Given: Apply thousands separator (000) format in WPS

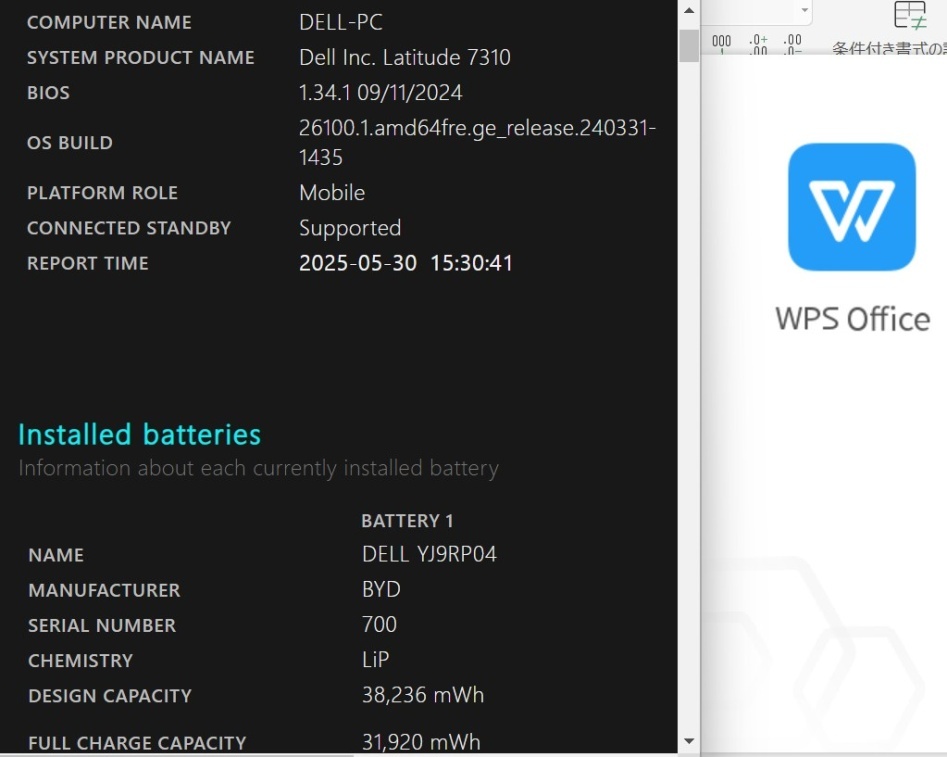Looking at the screenshot, I should pyautogui.click(x=721, y=43).
